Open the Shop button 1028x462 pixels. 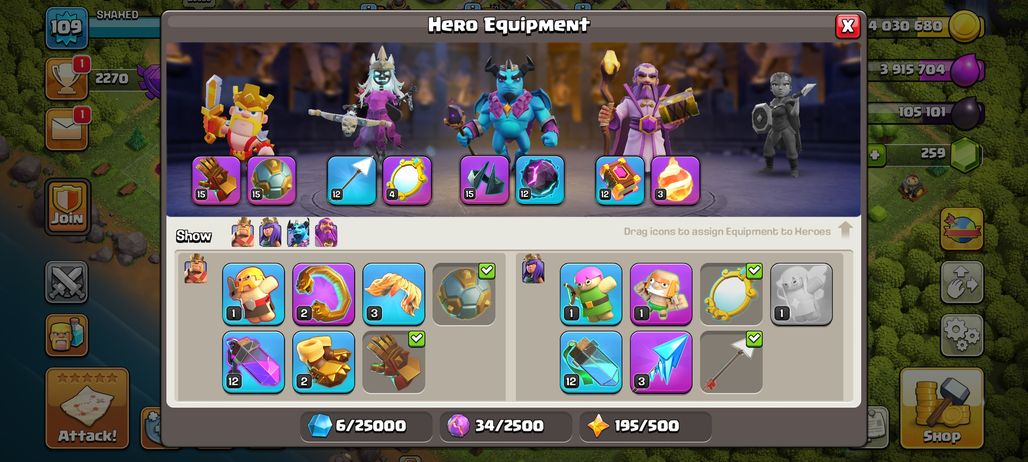pos(941,408)
